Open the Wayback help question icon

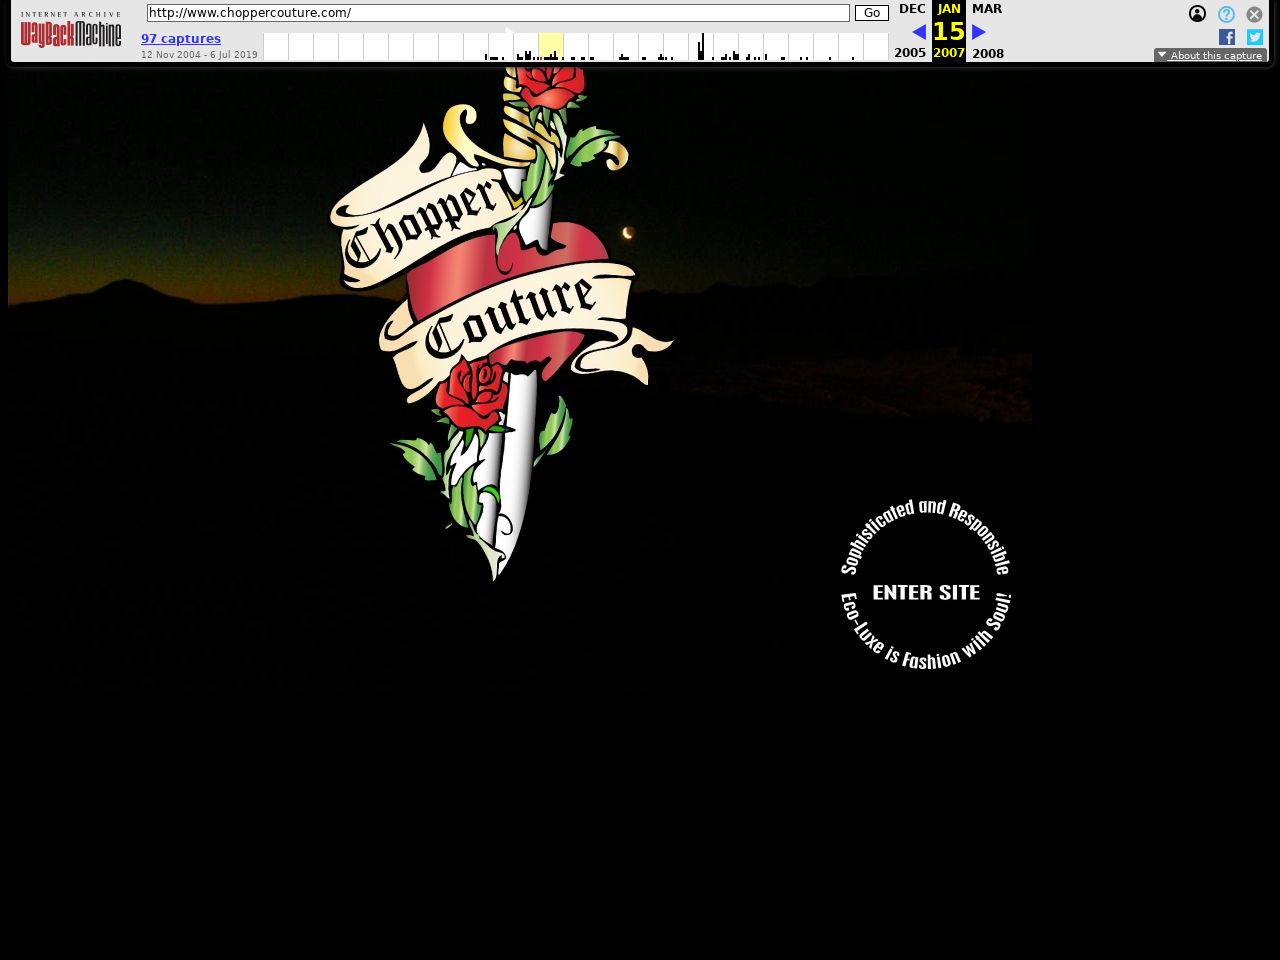pyautogui.click(x=1226, y=14)
